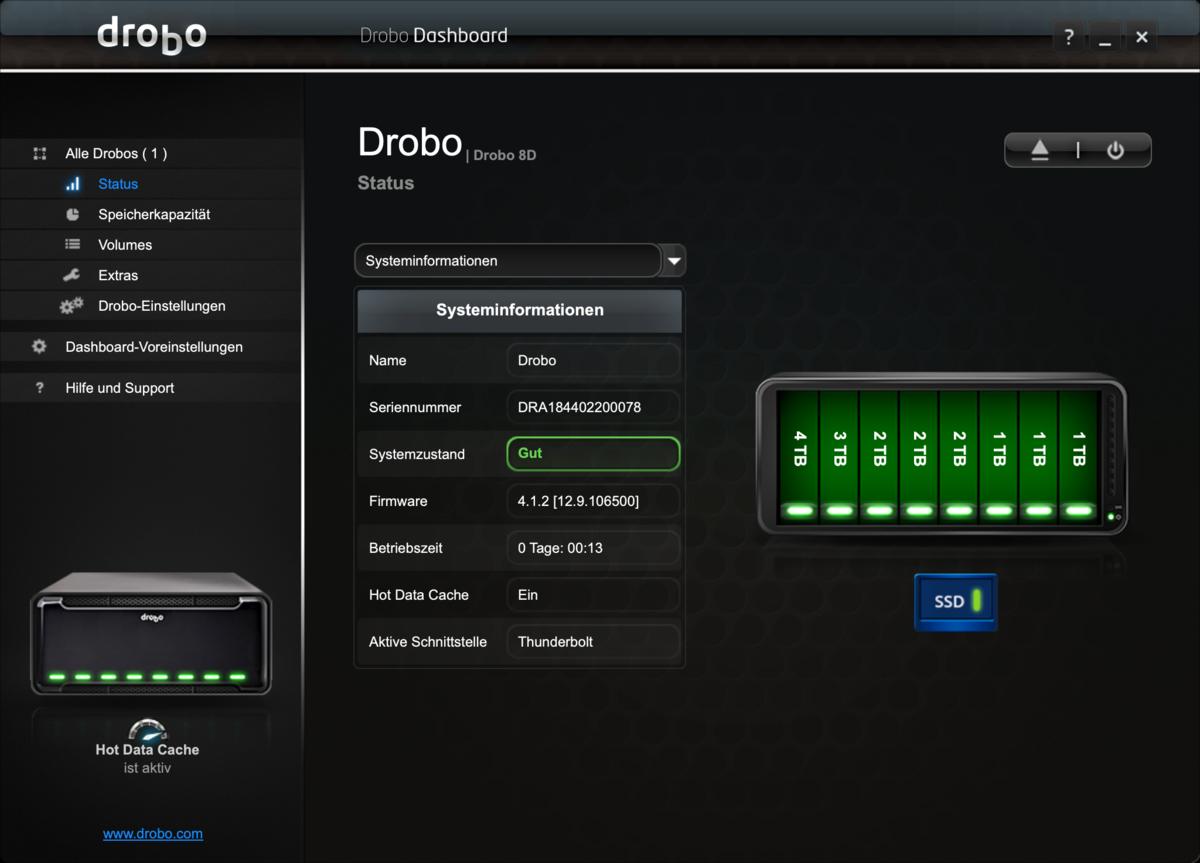Image resolution: width=1200 pixels, height=863 pixels.
Task: Click the pie-chart icon beside Speicherkapazität
Action: 72,214
